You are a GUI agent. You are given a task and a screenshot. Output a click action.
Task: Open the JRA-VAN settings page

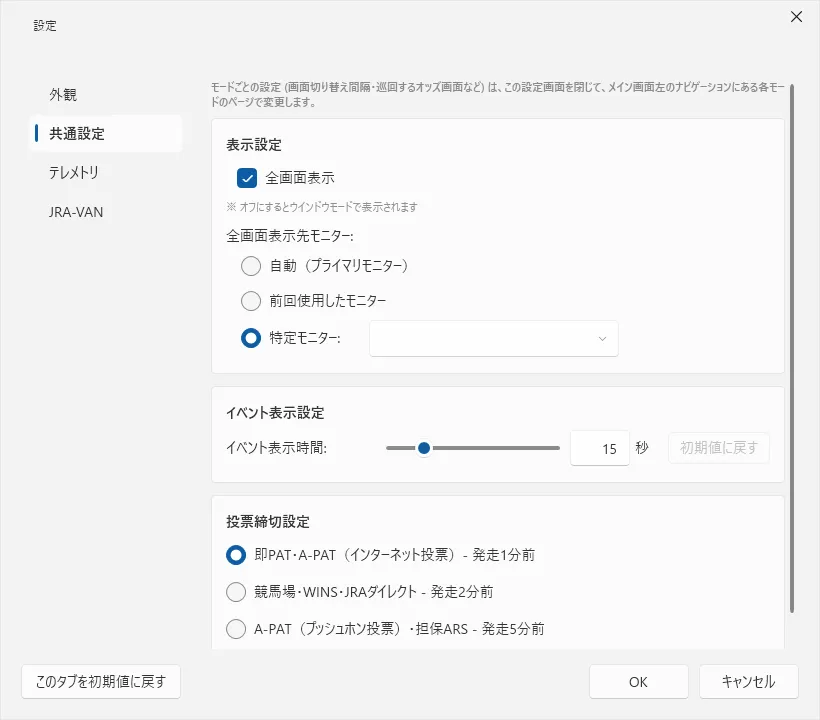click(x=106, y=212)
